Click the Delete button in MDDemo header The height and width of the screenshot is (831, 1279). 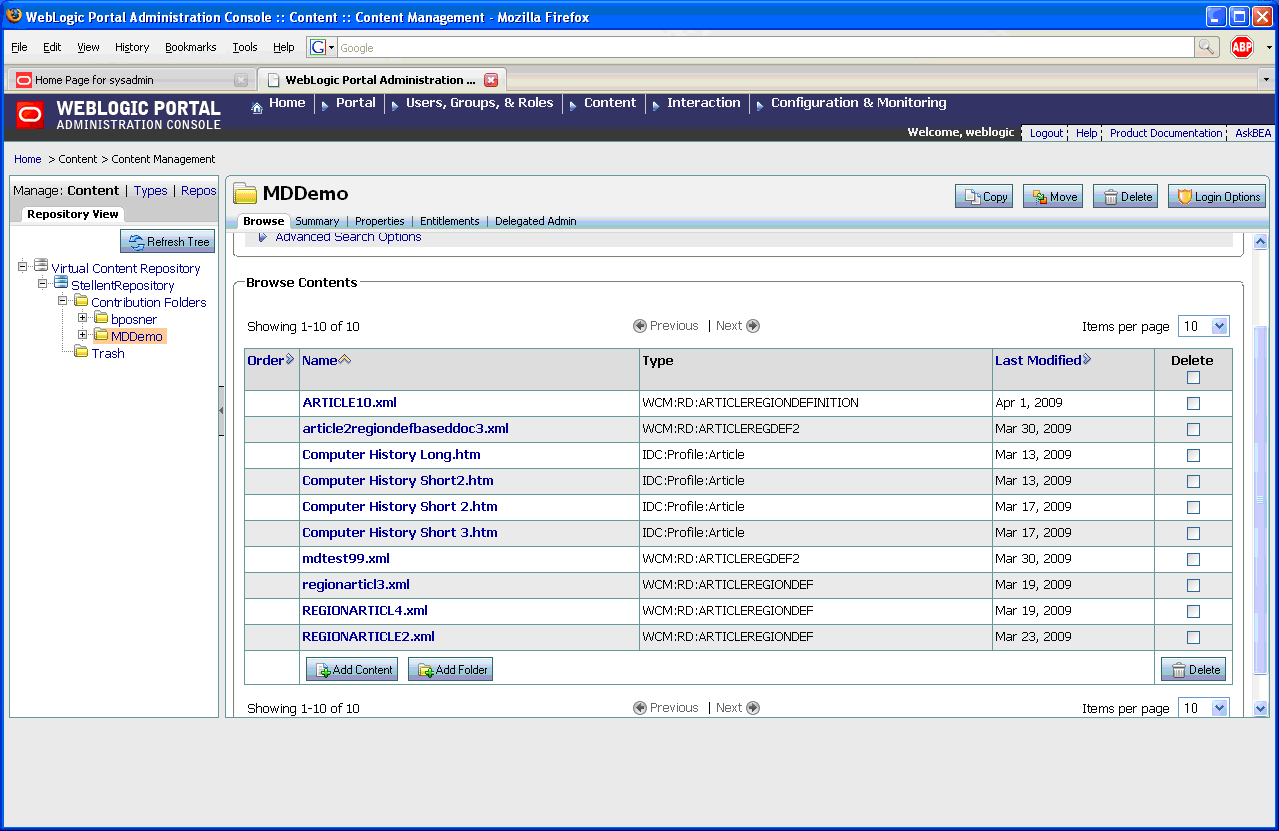point(1125,197)
